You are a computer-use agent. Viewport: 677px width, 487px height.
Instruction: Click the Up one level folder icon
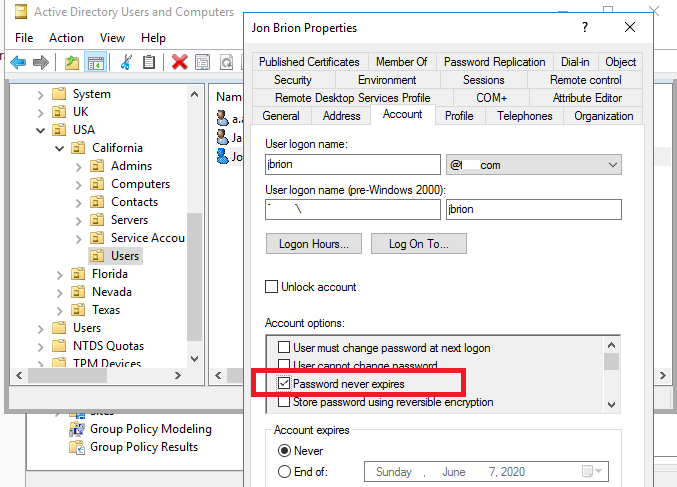[72, 63]
